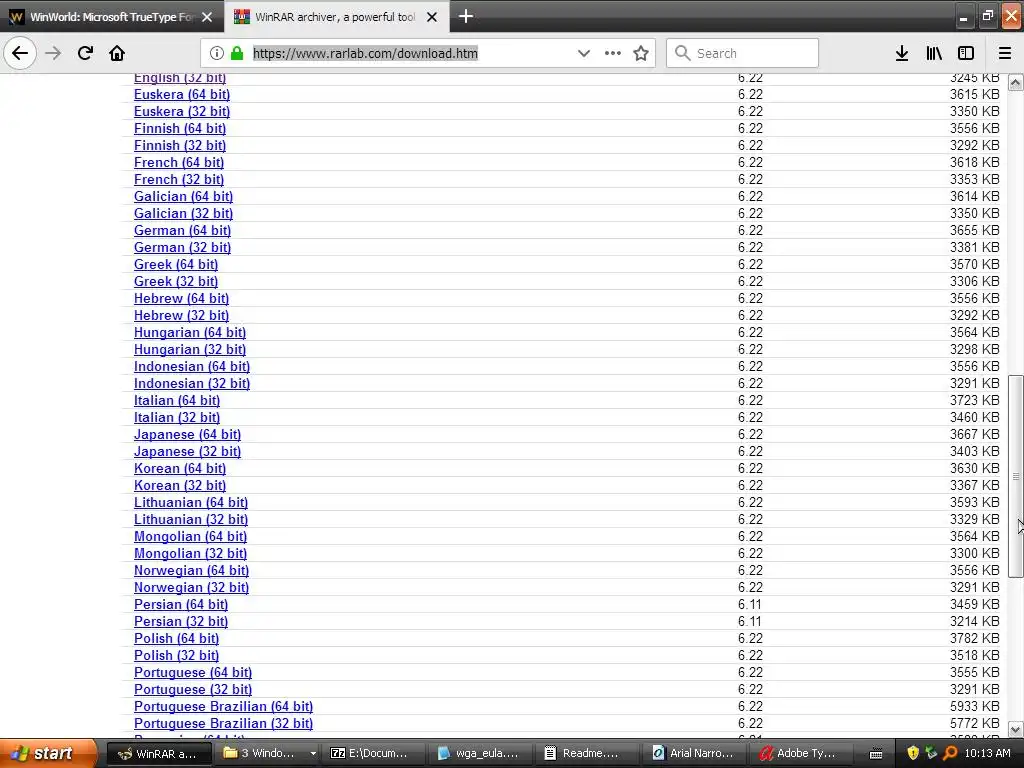Expand the grouped Windows Explorer taskbar arrow

coord(313,753)
